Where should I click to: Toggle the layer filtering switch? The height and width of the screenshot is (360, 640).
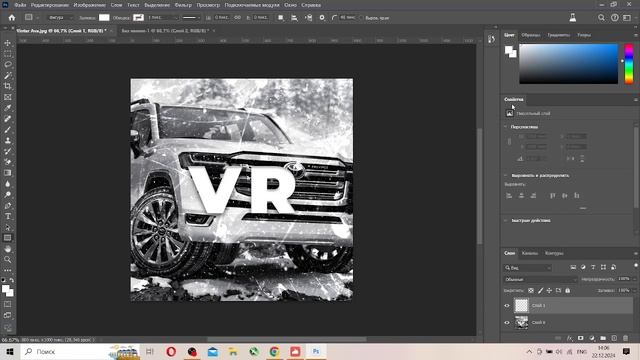[636, 266]
